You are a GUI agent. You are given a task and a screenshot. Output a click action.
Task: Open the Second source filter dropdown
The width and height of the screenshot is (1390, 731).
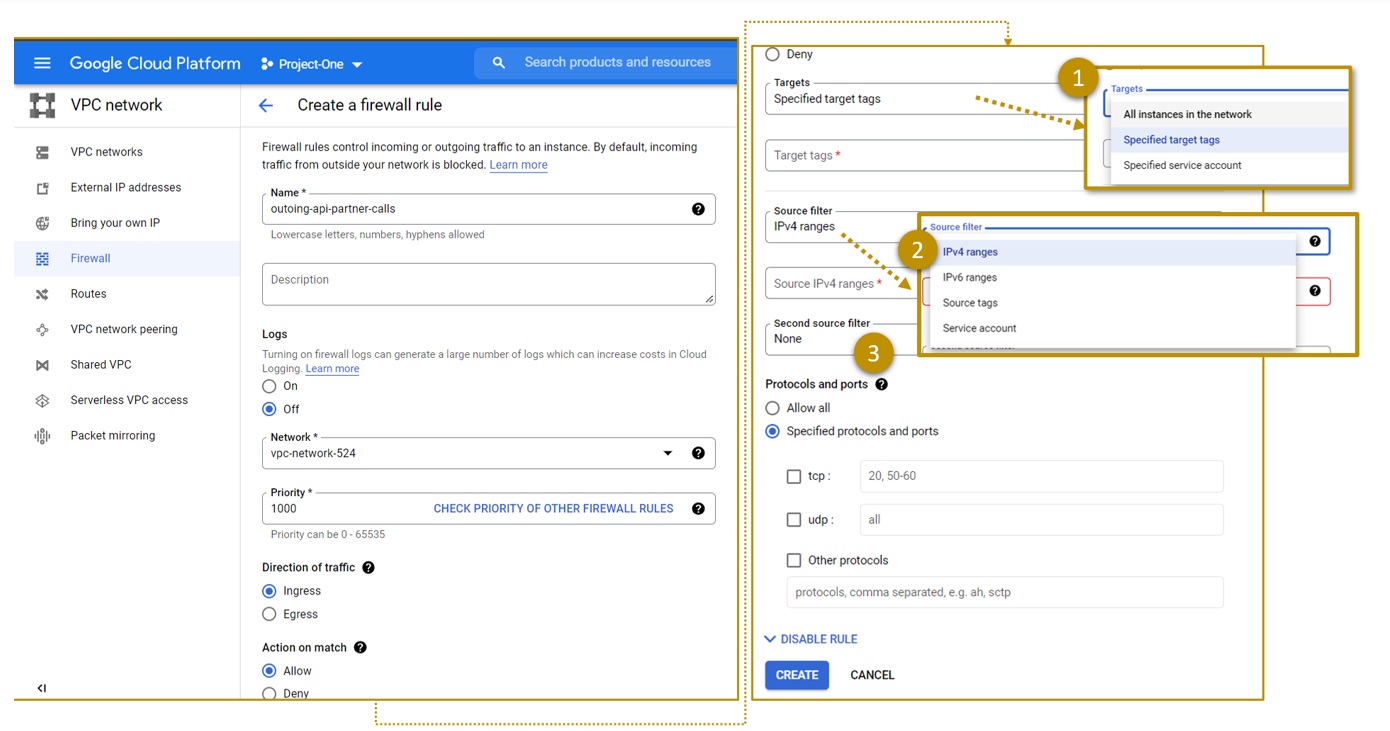(842, 339)
